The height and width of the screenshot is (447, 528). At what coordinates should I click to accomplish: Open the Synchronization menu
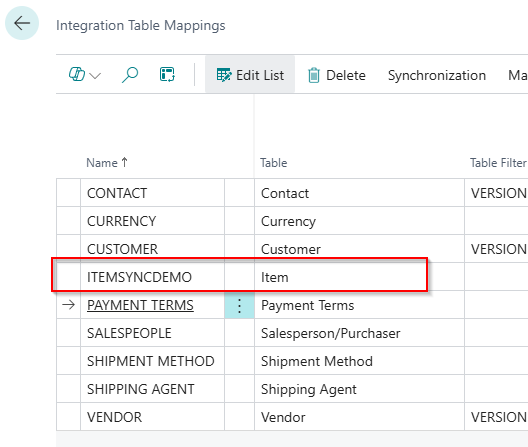click(x=437, y=75)
